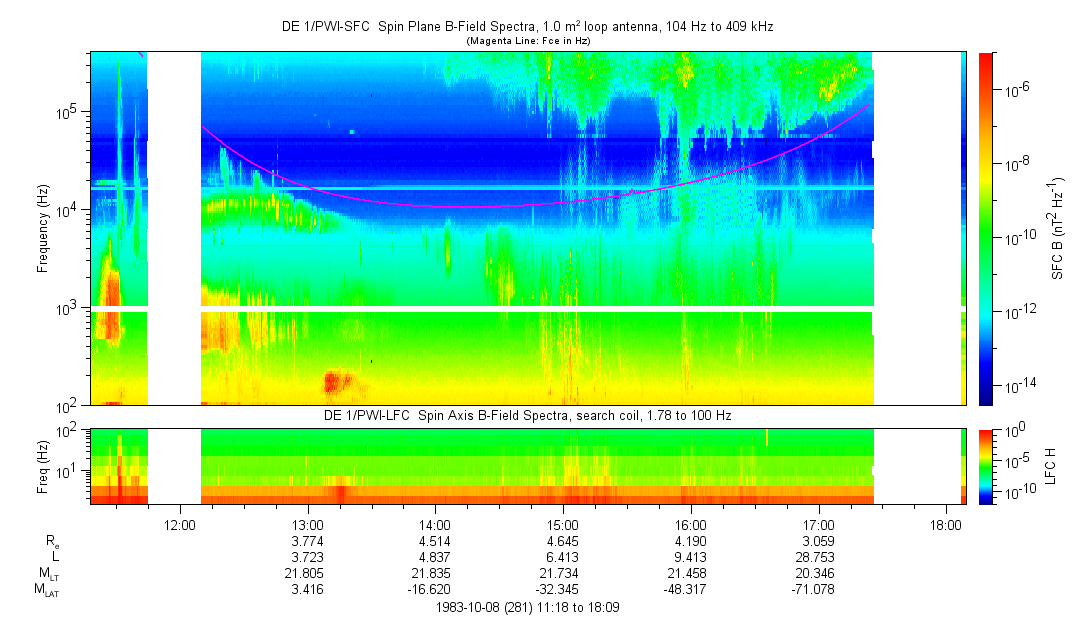
Task: Click the red burst near 13:10 at 200 Hz
Action: (x=337, y=382)
